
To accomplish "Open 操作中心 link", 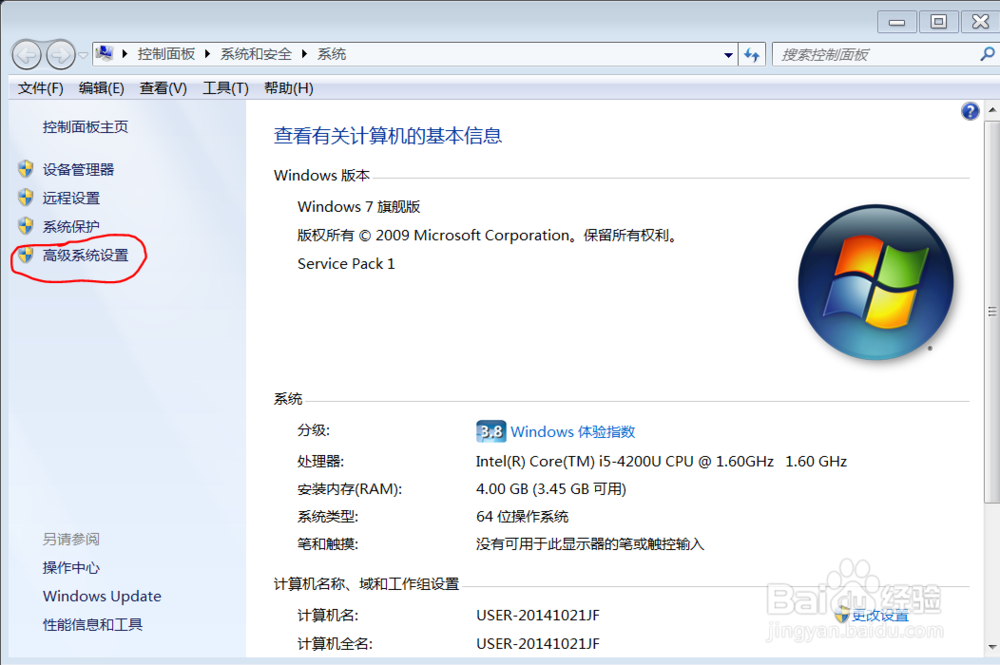I will (71, 567).
